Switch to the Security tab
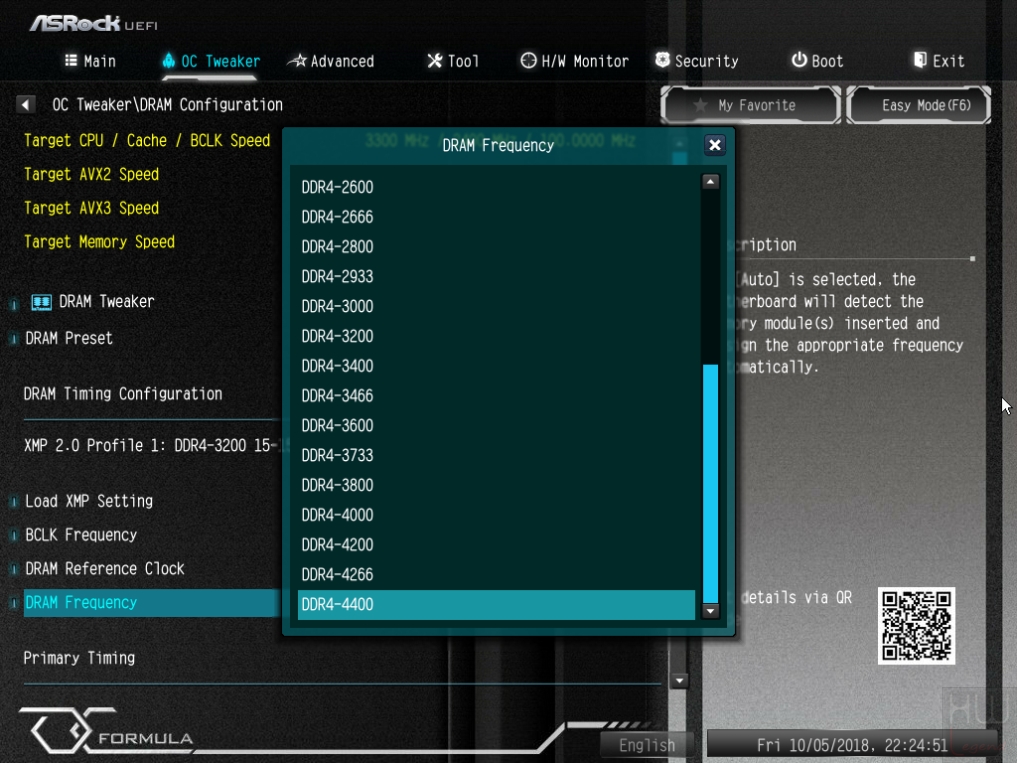Image resolution: width=1017 pixels, height=763 pixels. (x=697, y=61)
